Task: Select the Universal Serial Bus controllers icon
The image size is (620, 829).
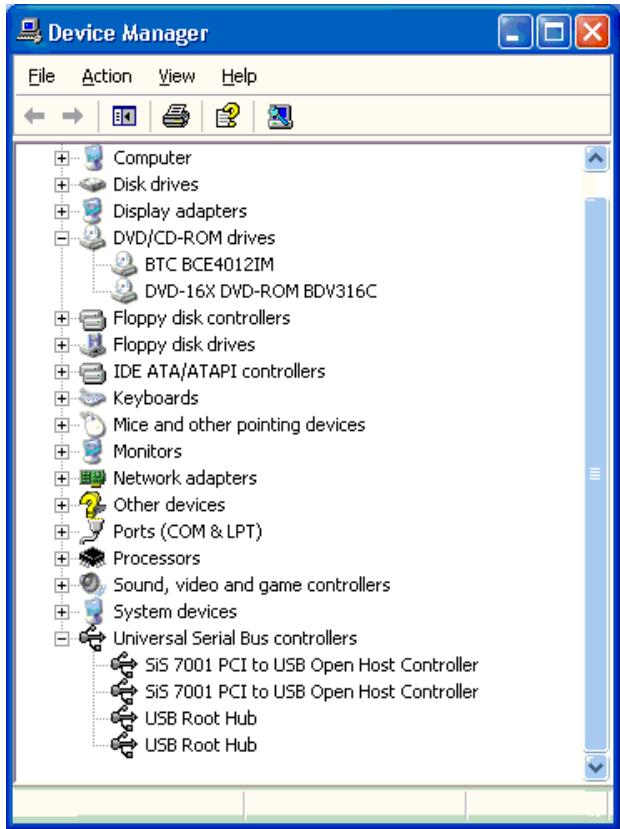Action: [93, 639]
